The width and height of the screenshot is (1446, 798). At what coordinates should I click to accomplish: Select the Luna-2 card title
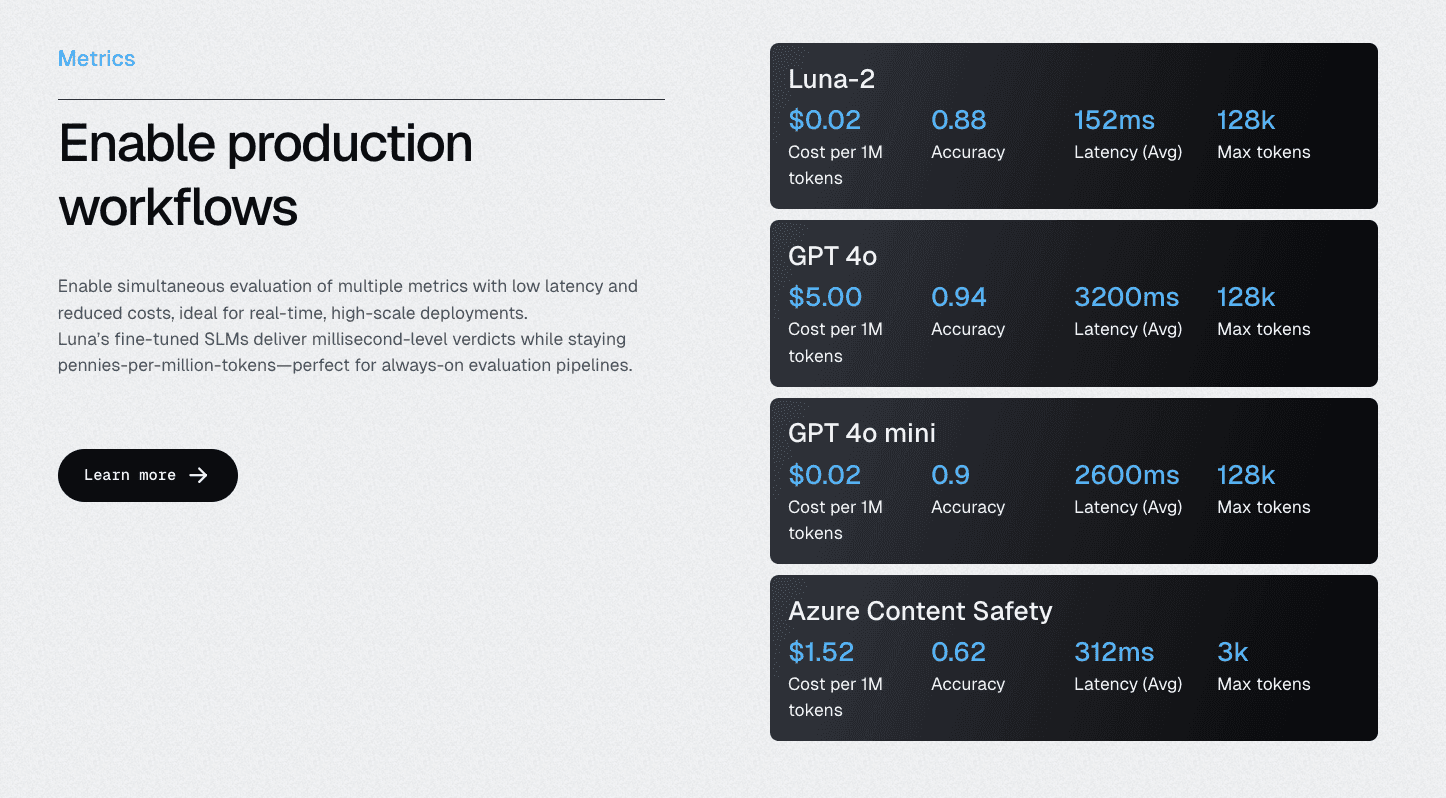coord(831,78)
